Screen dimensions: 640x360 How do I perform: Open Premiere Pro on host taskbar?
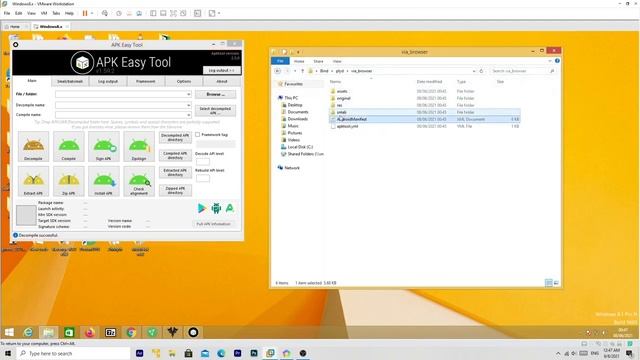coord(238,353)
